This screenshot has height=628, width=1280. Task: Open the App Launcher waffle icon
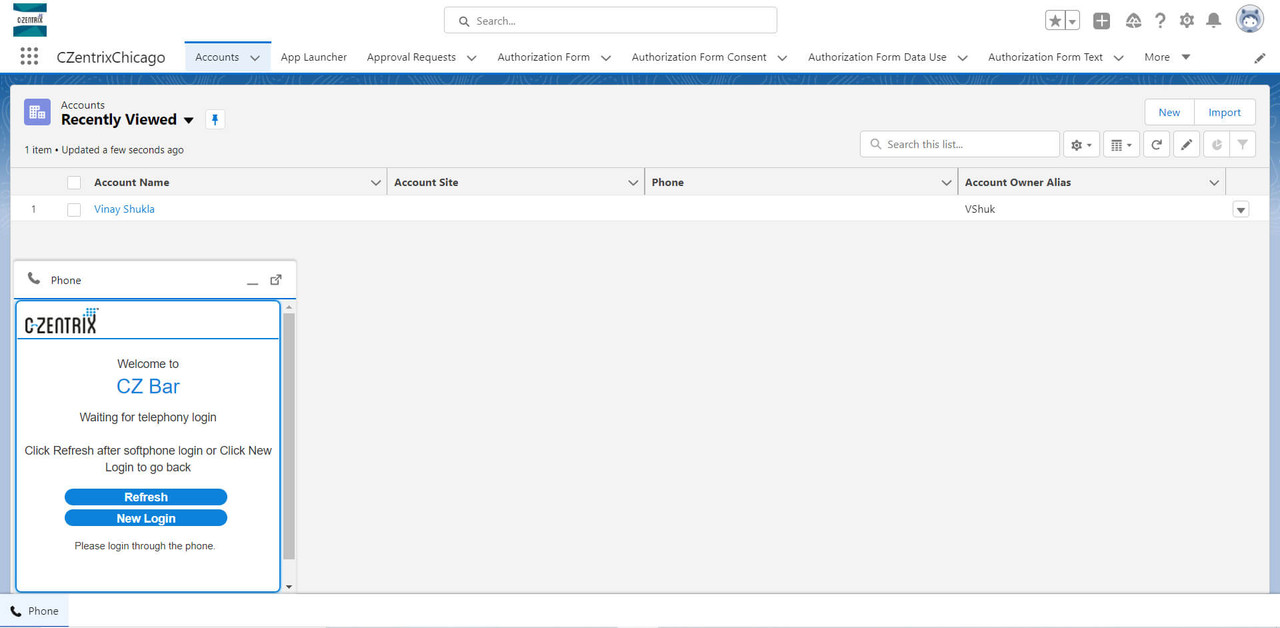pos(29,57)
